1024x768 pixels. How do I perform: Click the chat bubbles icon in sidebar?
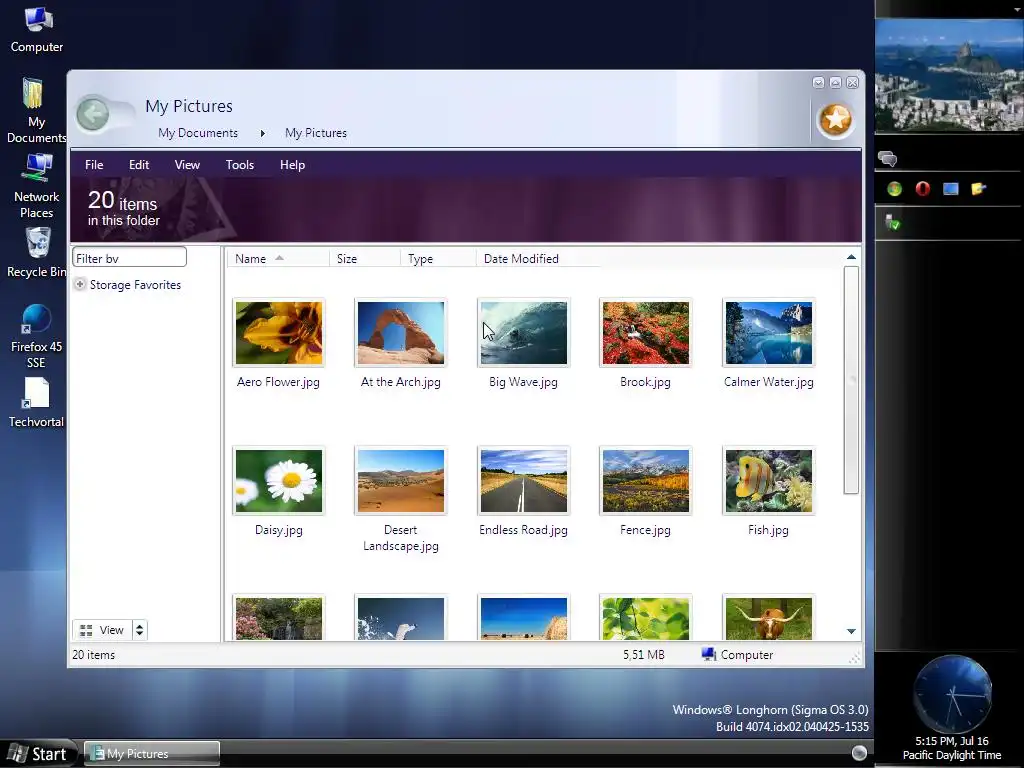click(x=887, y=158)
